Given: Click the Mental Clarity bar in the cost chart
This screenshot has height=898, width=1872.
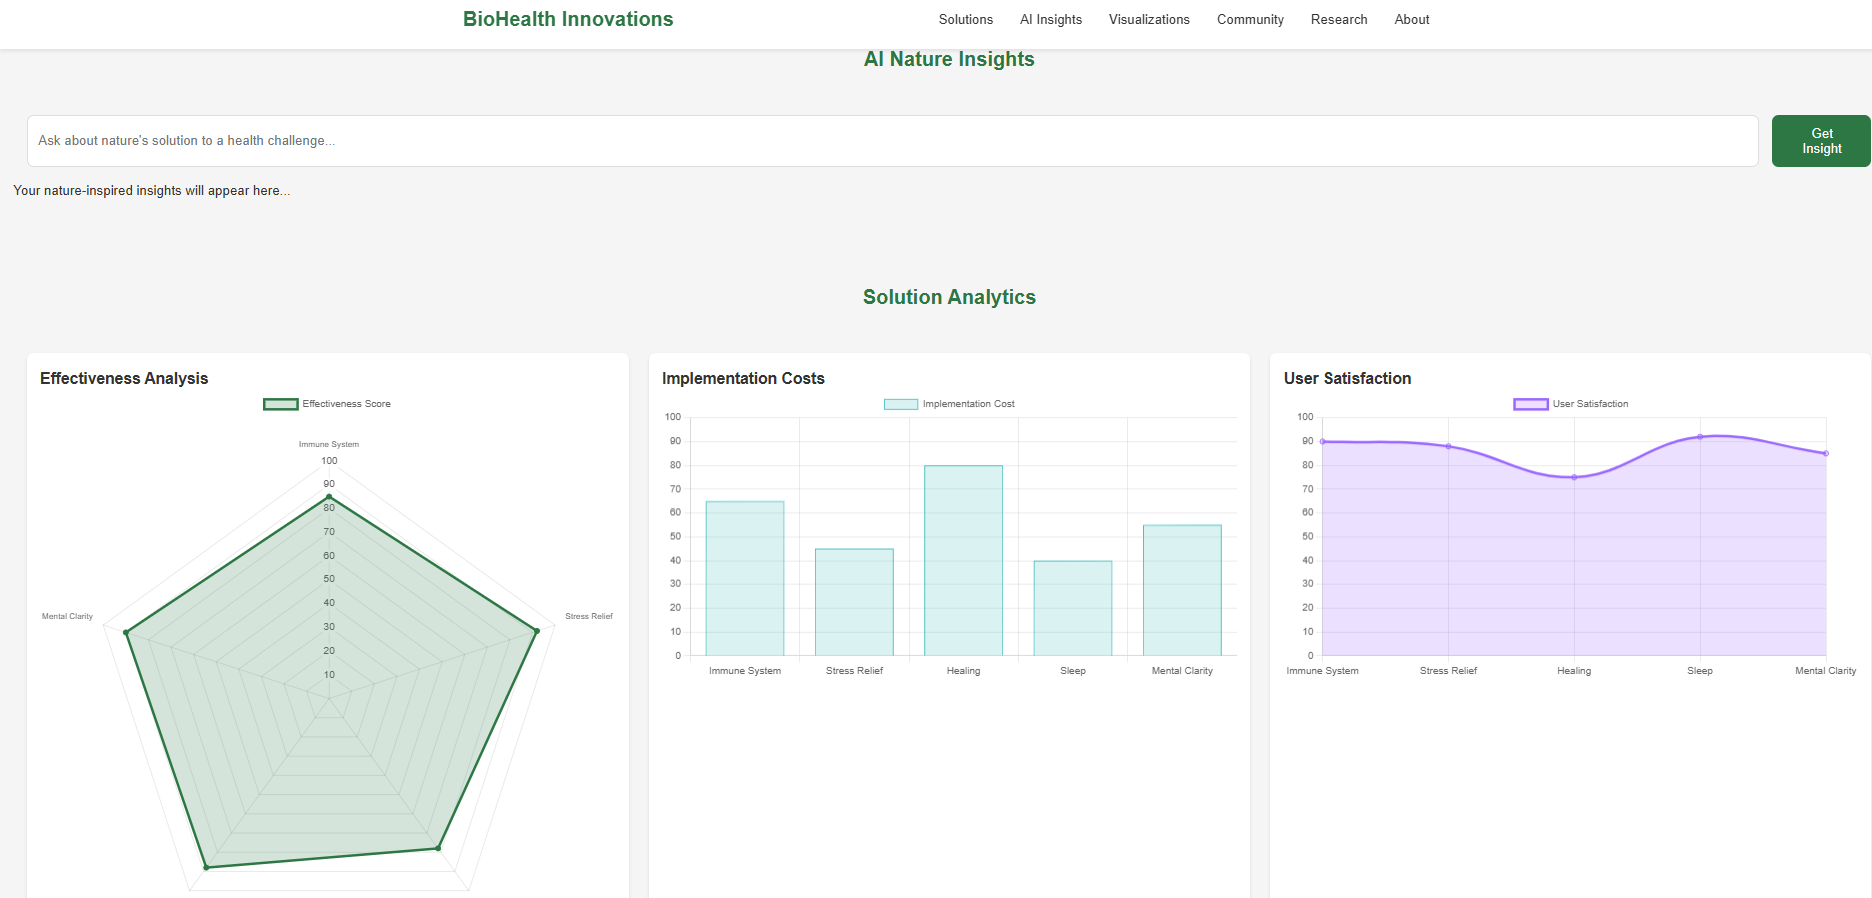Looking at the screenshot, I should tap(1182, 590).
